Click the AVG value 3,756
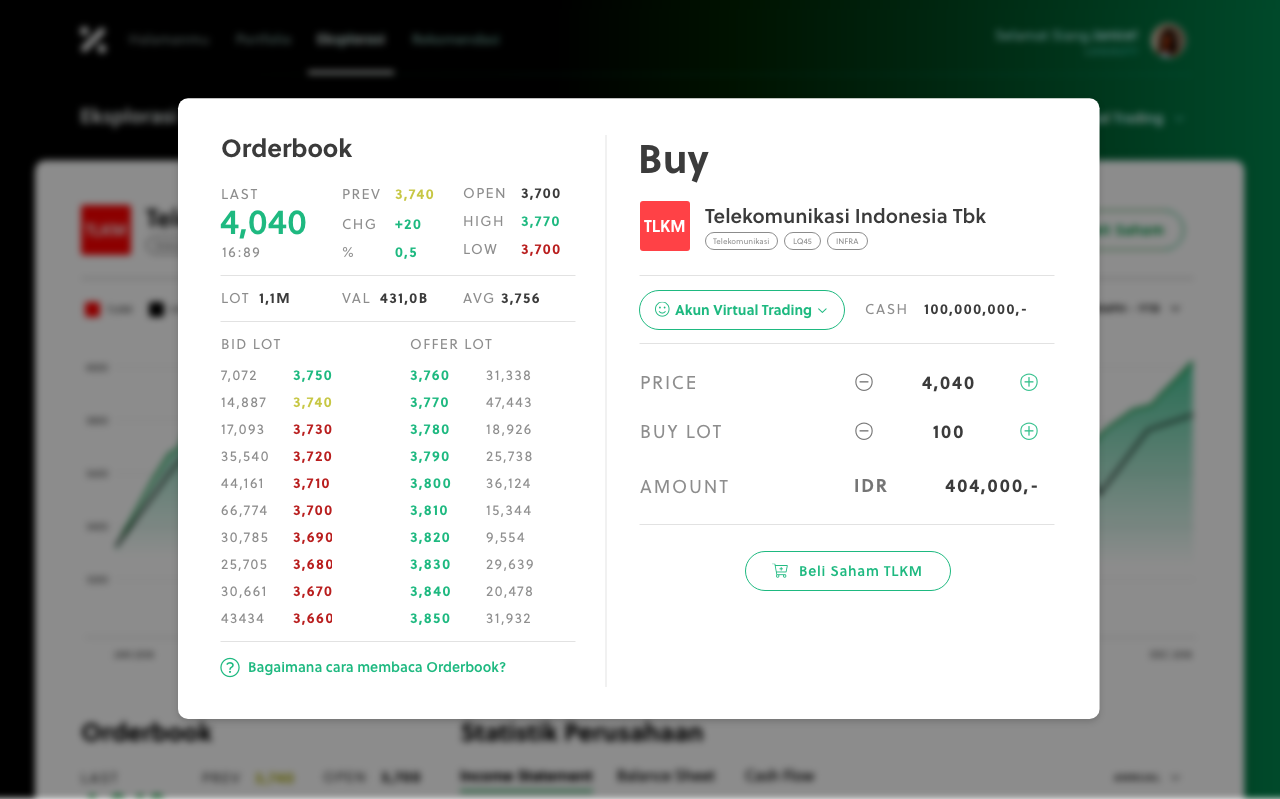 coord(521,299)
